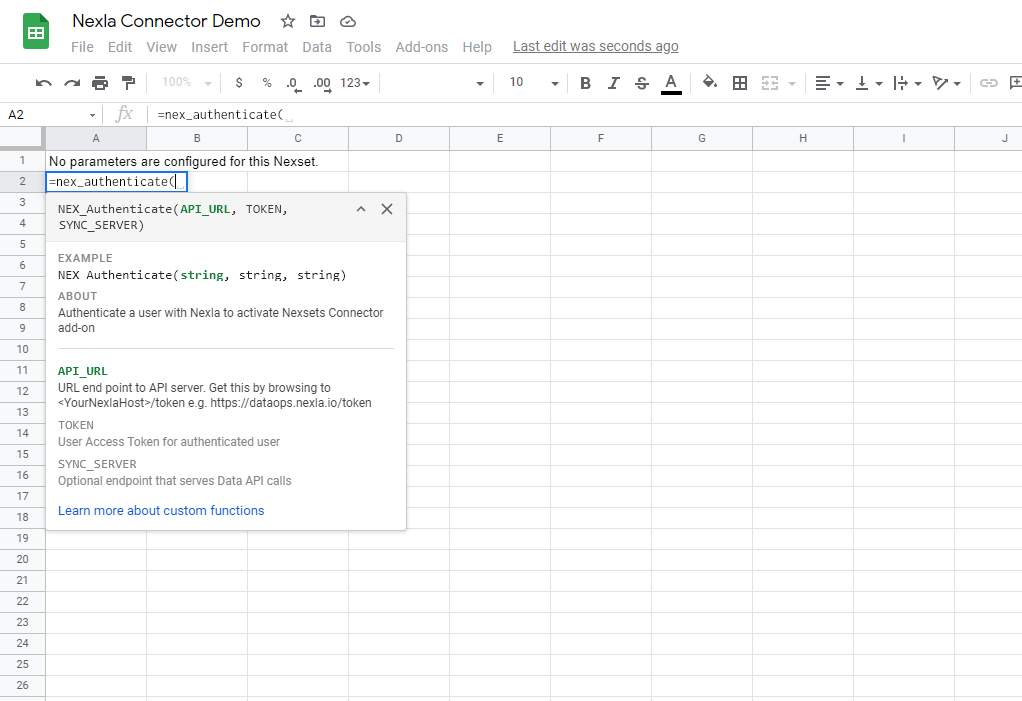
Task: Open the text color picker
Action: tap(671, 83)
